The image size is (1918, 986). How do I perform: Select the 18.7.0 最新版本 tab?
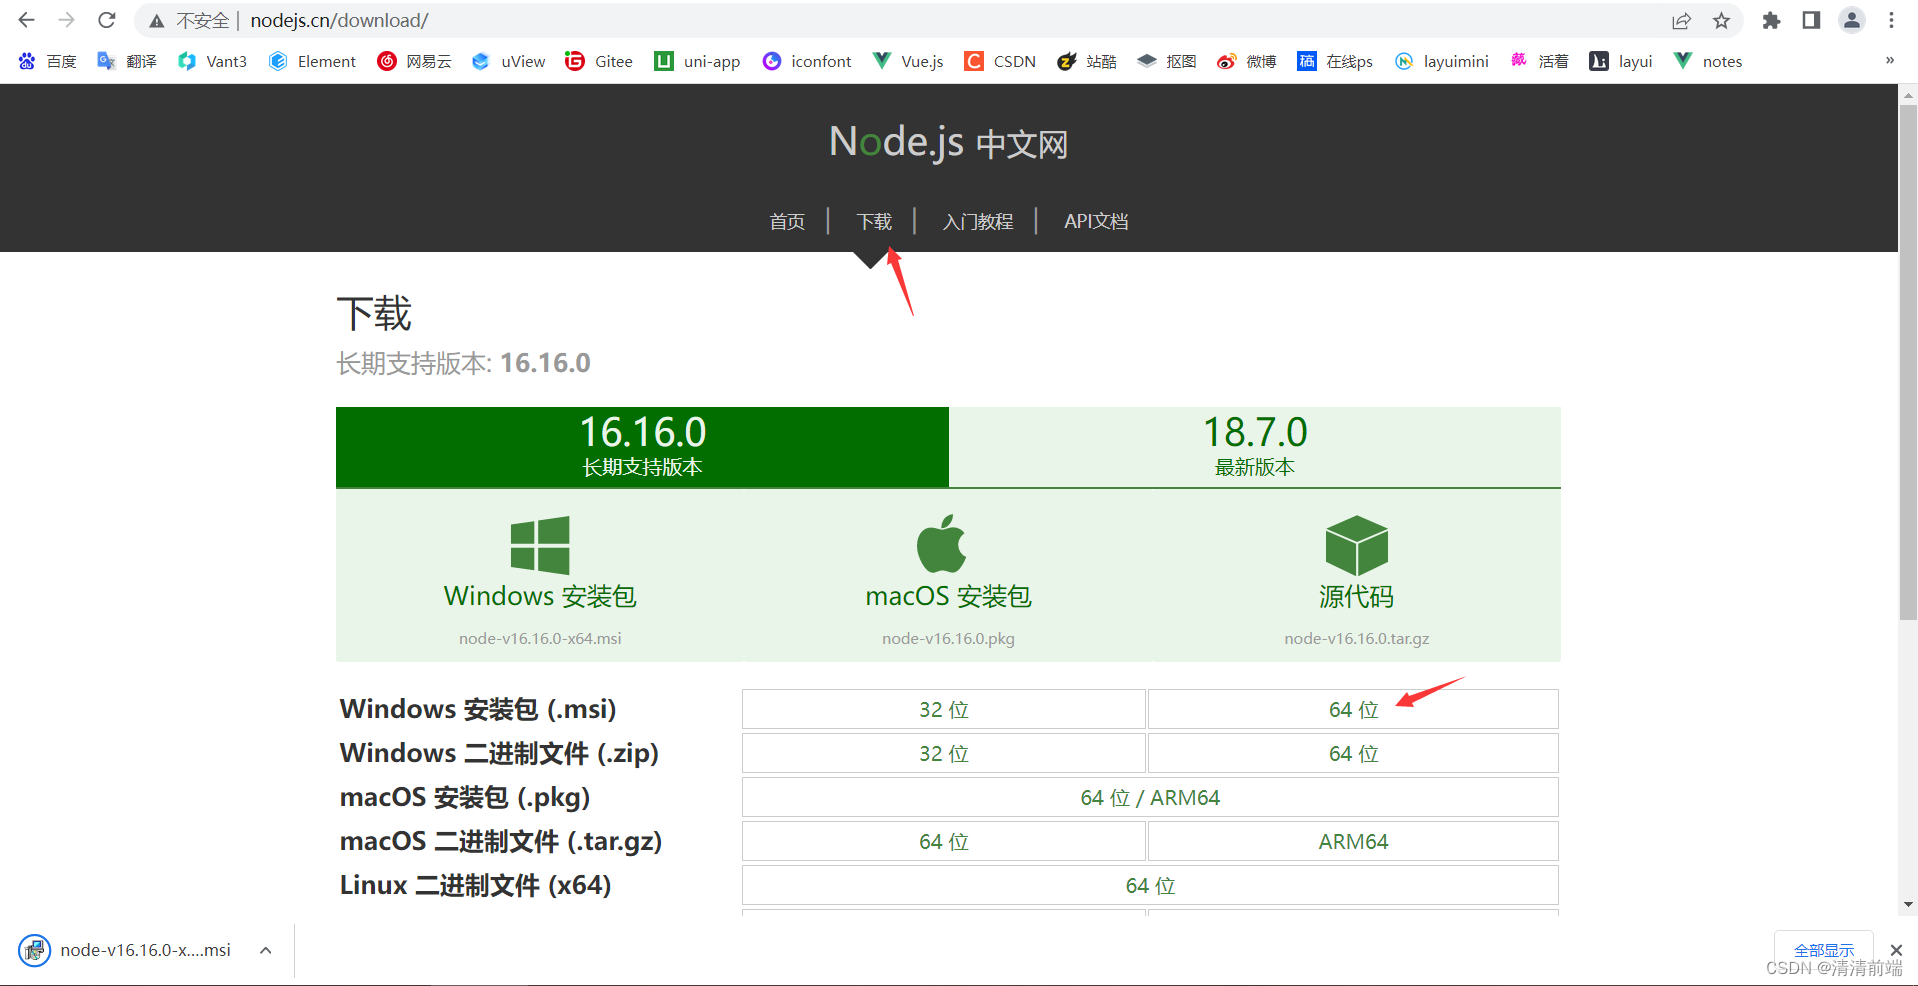pyautogui.click(x=1255, y=447)
